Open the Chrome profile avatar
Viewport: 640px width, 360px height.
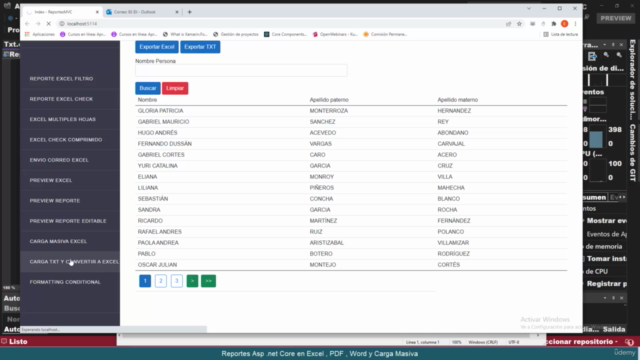[564, 24]
